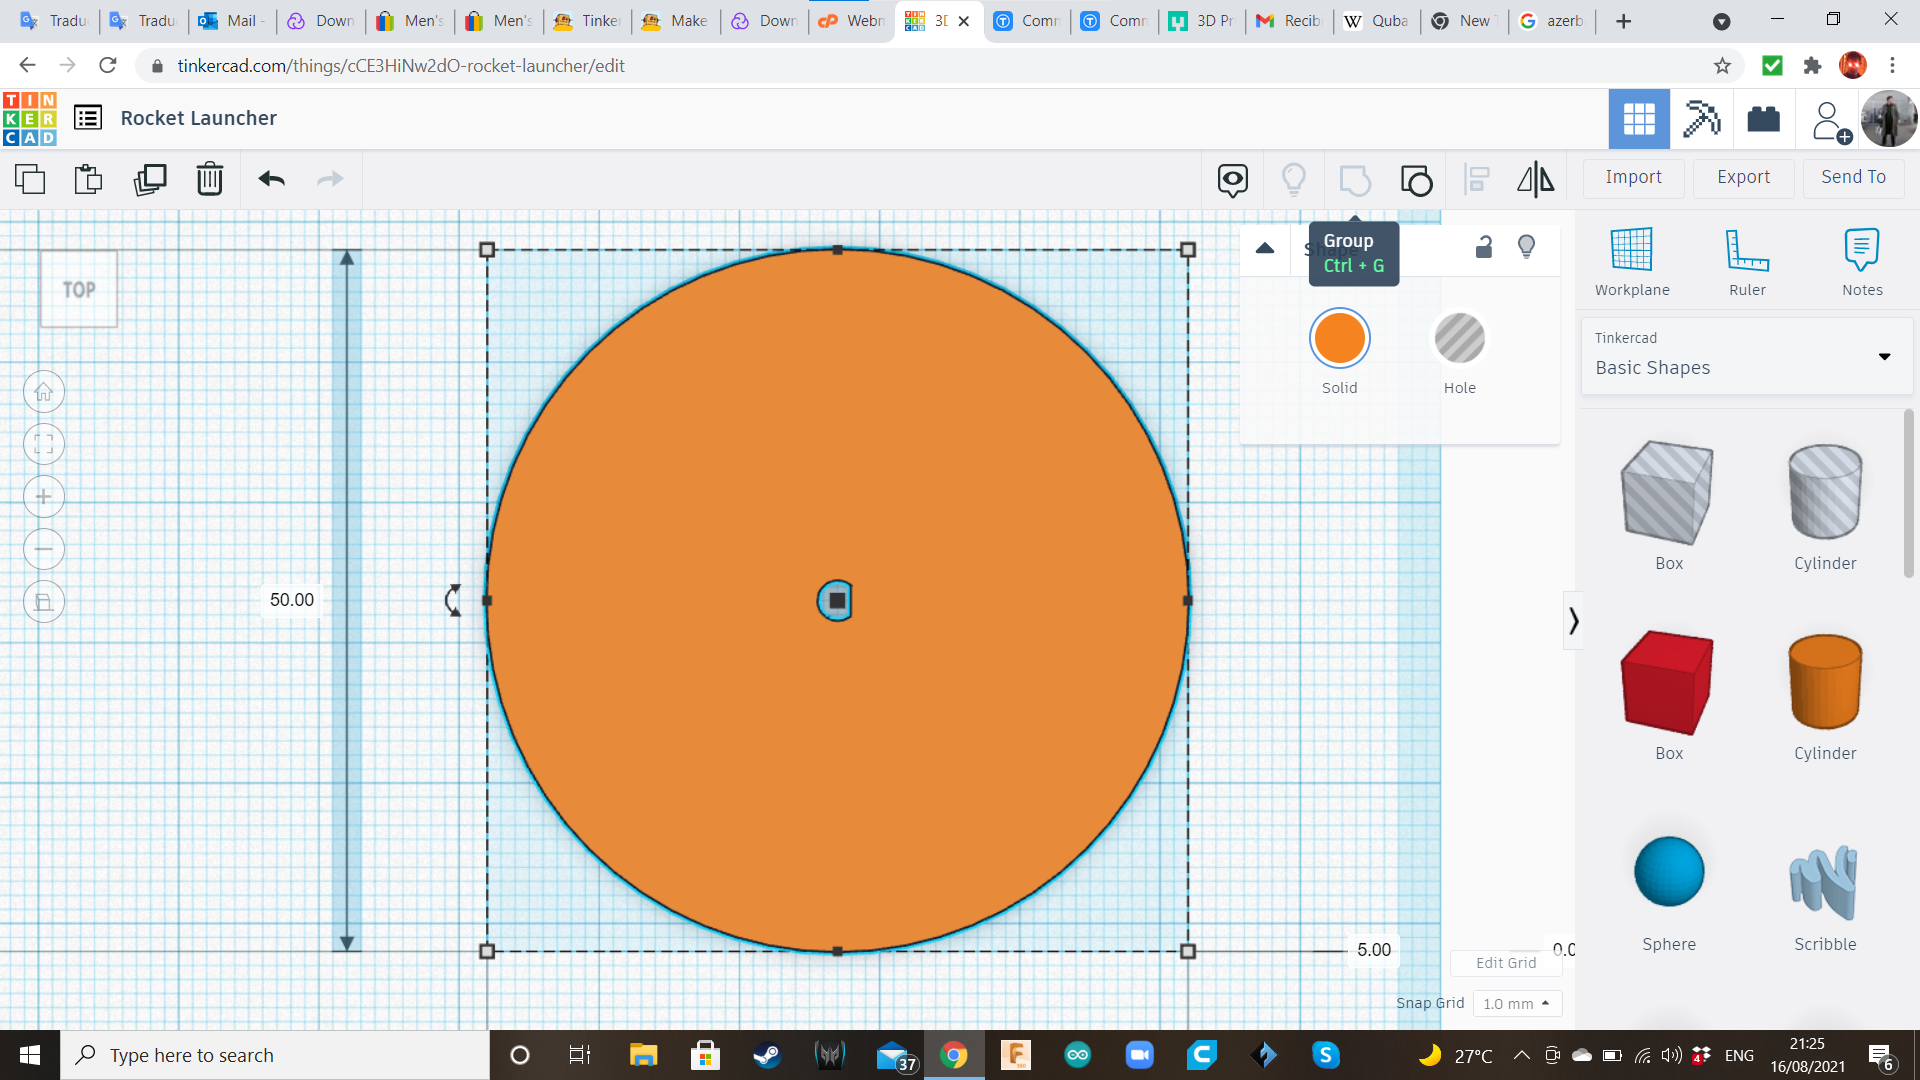Open the Snap Grid dropdown
The image size is (1920, 1080).
(1514, 1002)
